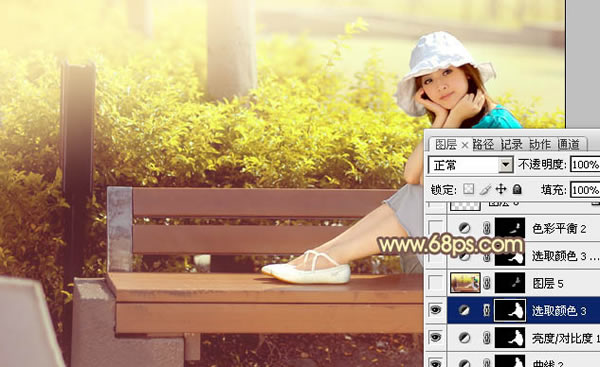Click adjustment icon of 色彩平衡 2 layer
Viewport: 600px width, 367px height.
(464, 228)
